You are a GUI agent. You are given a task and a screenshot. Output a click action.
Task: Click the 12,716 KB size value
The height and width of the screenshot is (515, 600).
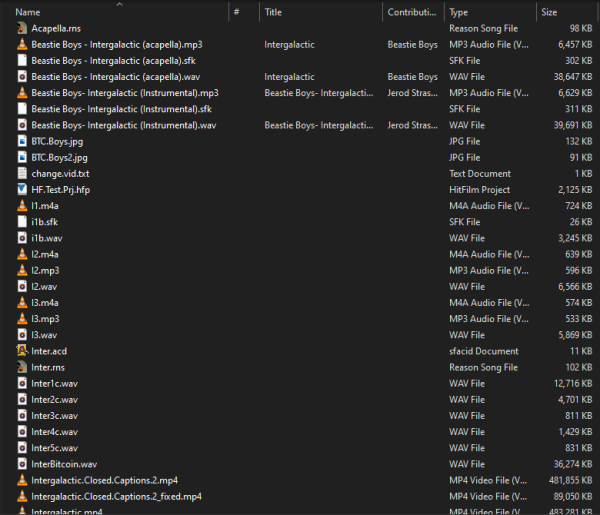(x=573, y=383)
